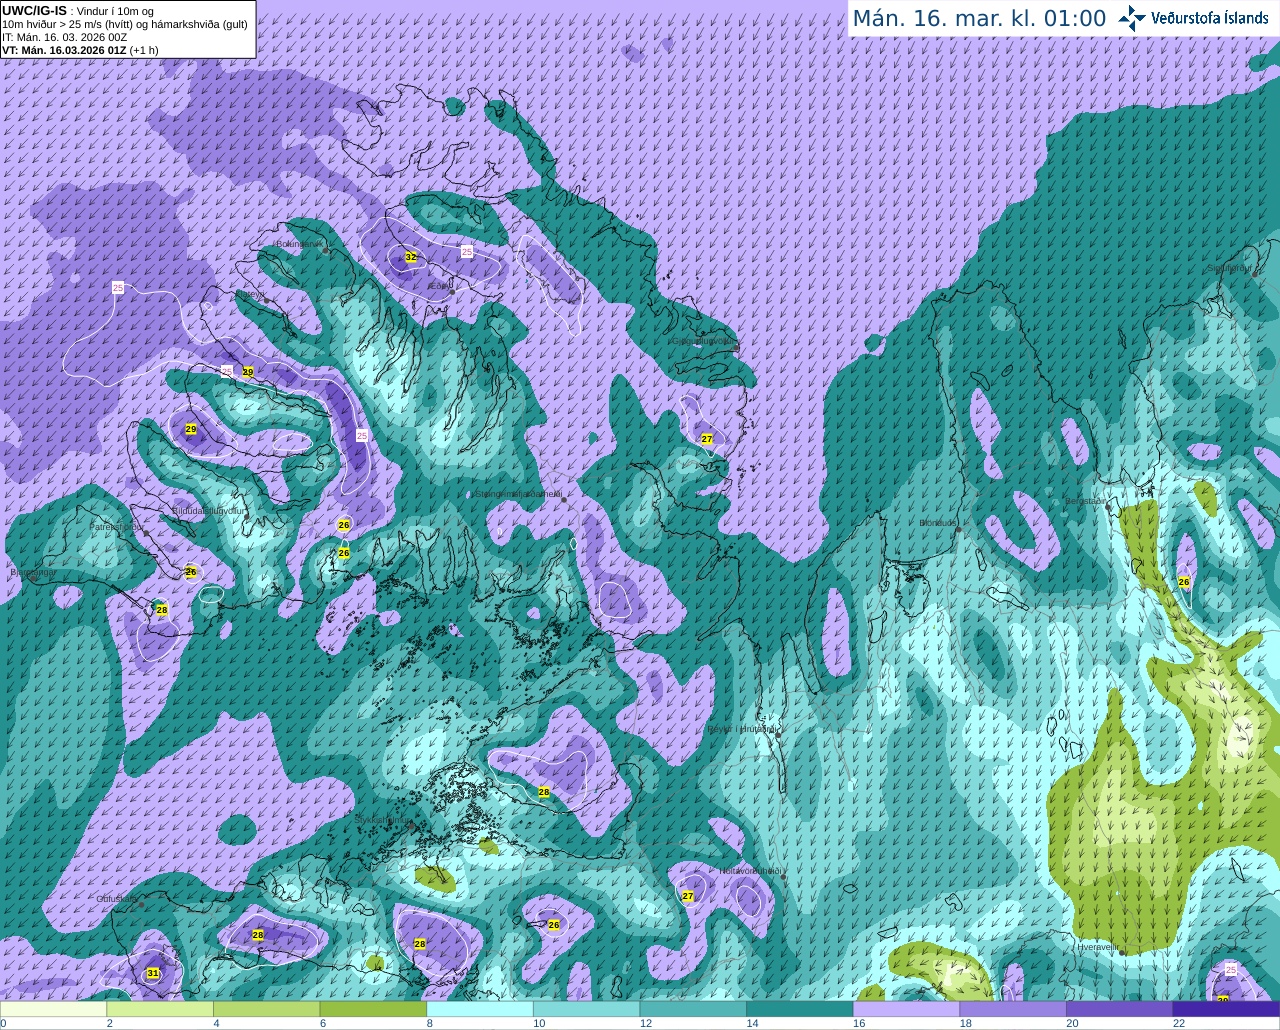Click the Reykir í Hrútafirði station label

click(742, 729)
